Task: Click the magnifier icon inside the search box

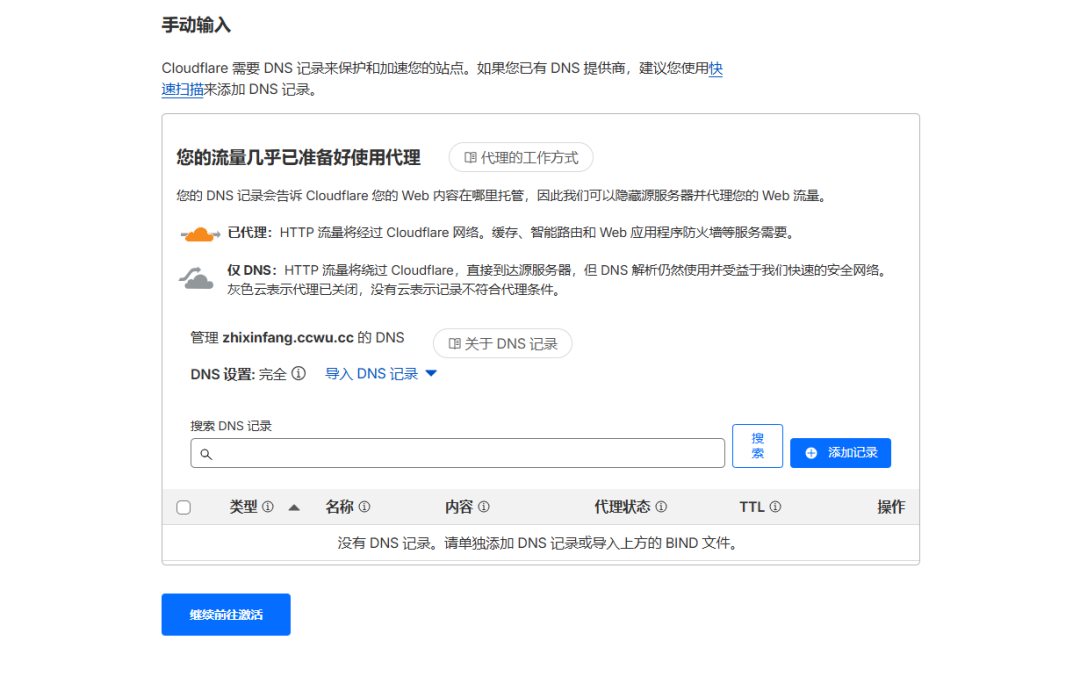Action: click(205, 452)
